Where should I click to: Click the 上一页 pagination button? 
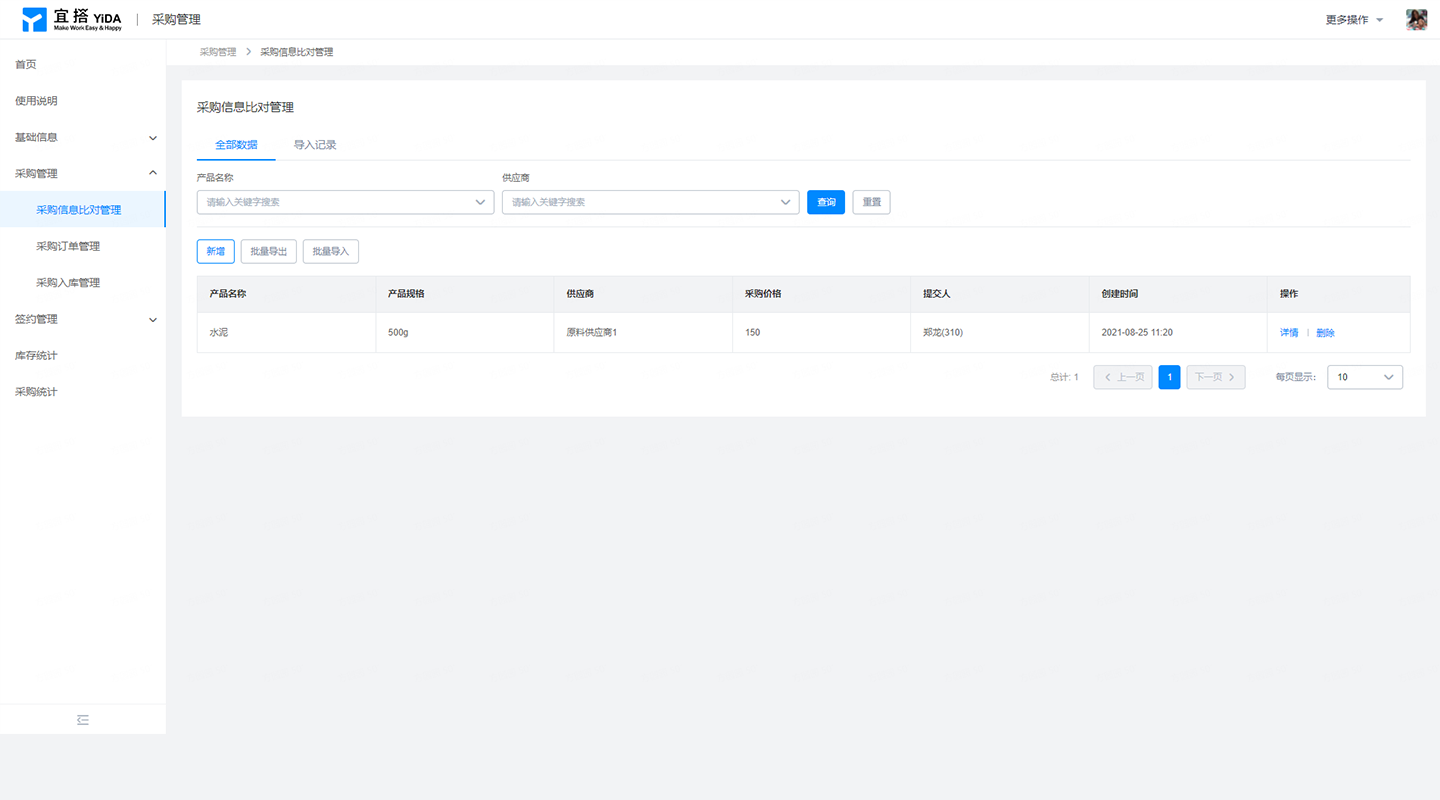[1123, 377]
